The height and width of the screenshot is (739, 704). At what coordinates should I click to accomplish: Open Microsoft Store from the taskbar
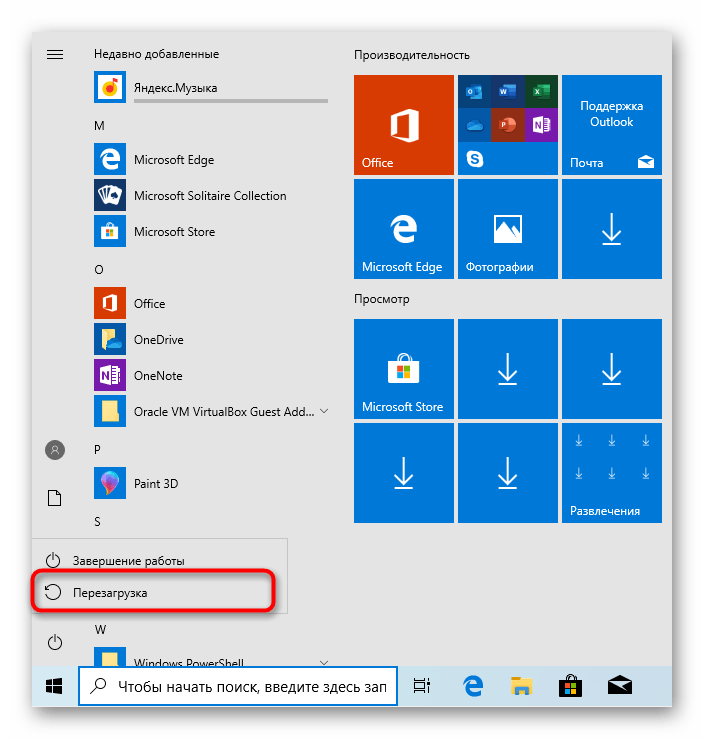tap(570, 686)
